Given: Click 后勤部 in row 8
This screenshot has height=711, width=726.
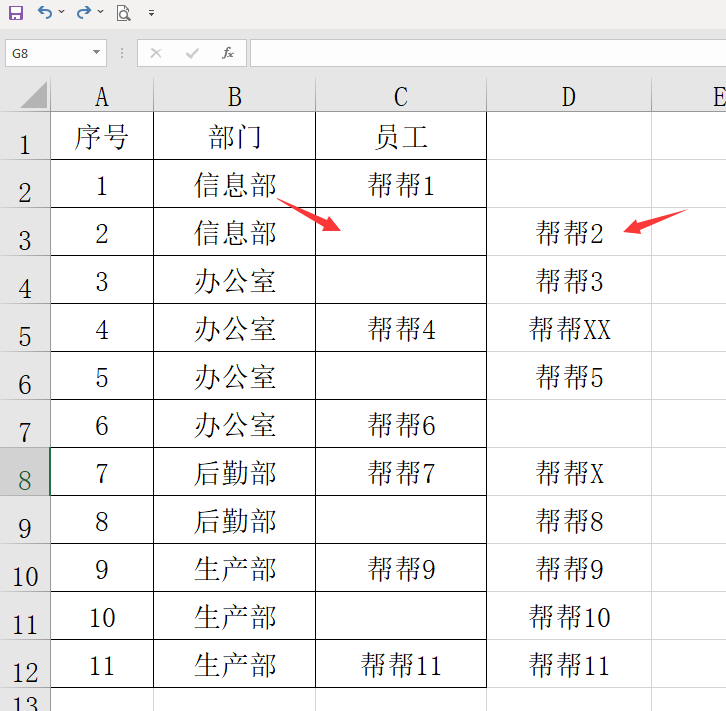Looking at the screenshot, I should [234, 472].
